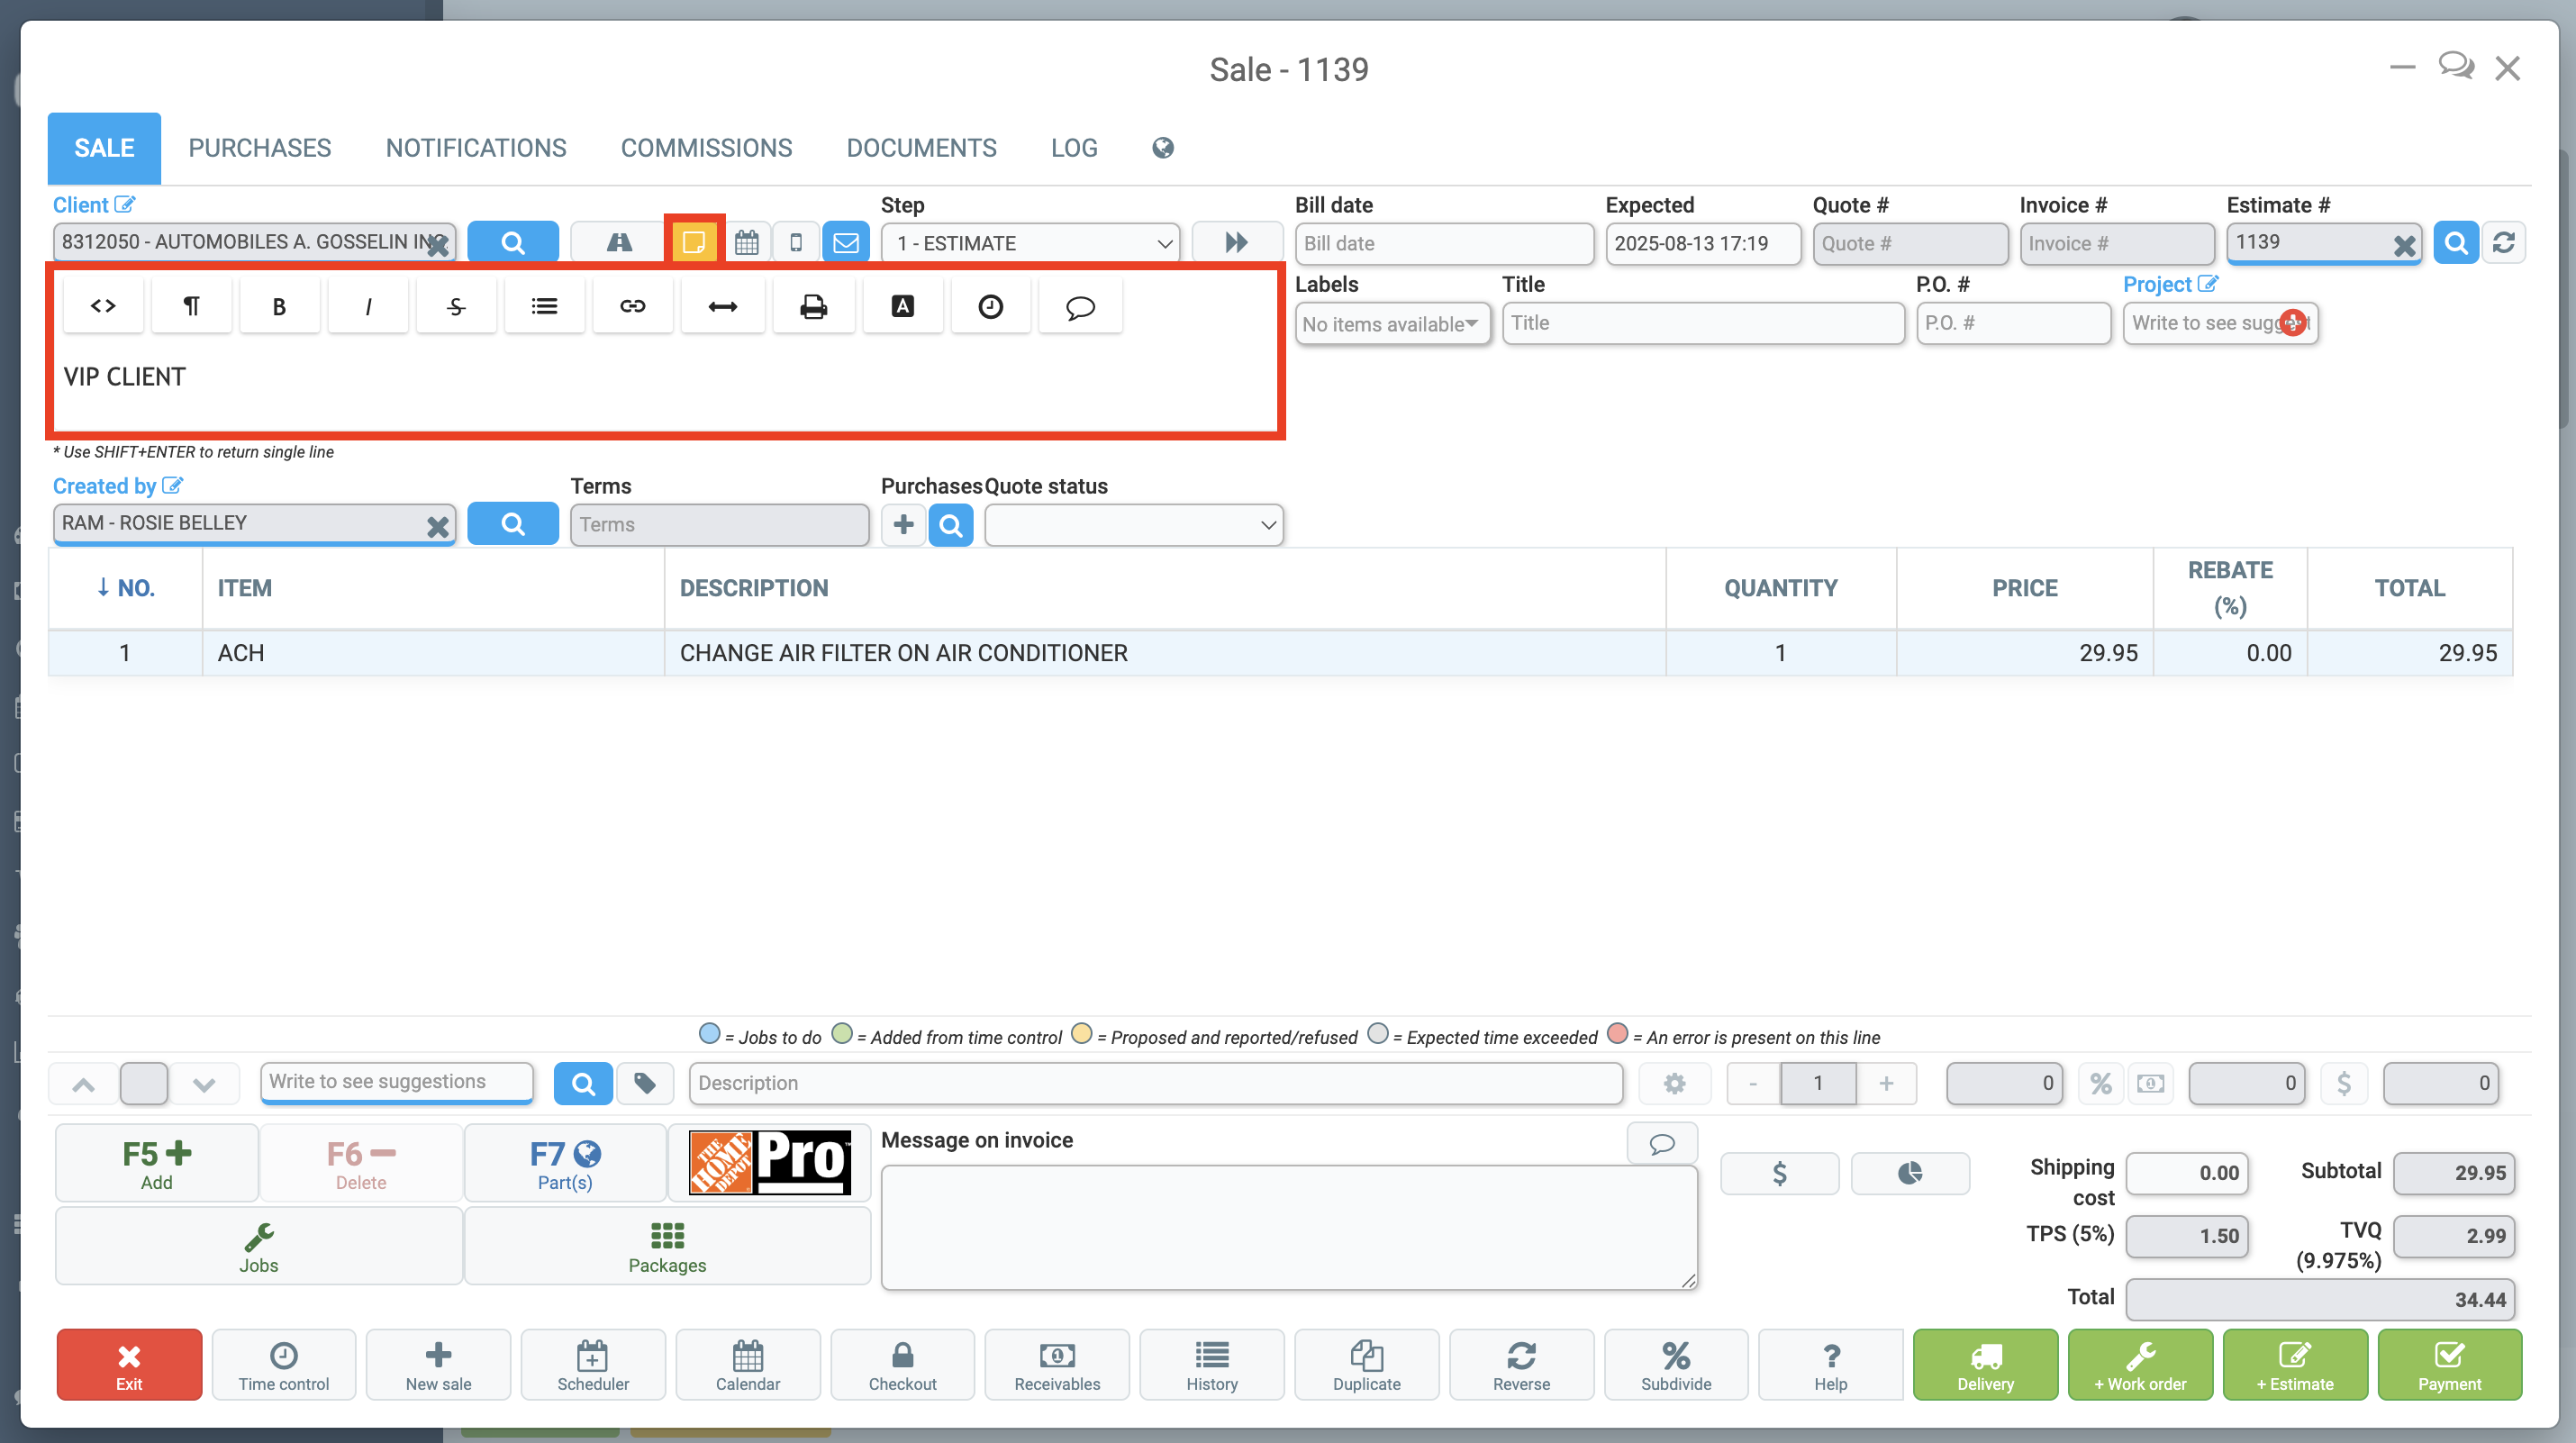
Task: Click the green Payment button
Action: (2449, 1365)
